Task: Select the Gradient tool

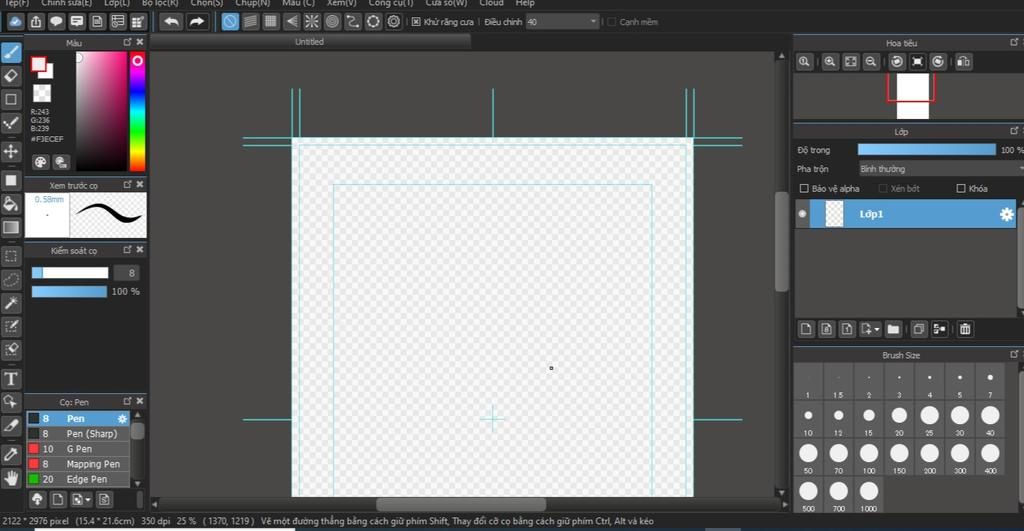Action: point(11,227)
